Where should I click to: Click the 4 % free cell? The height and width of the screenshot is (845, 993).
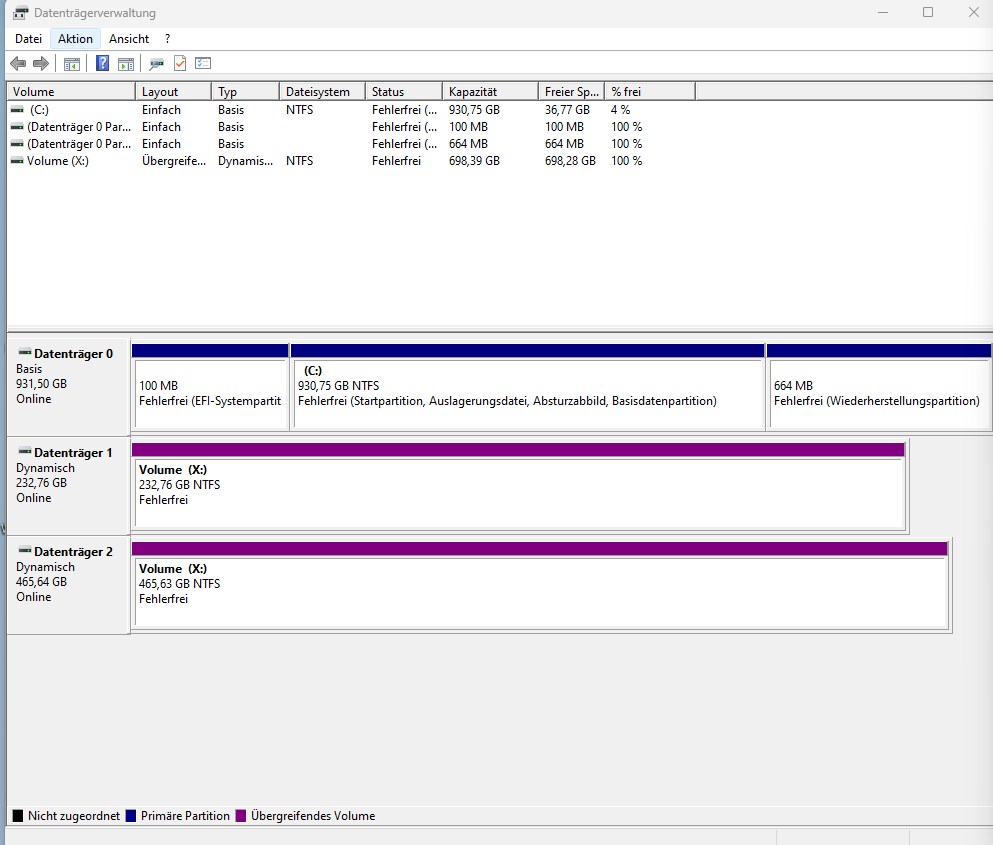click(621, 110)
